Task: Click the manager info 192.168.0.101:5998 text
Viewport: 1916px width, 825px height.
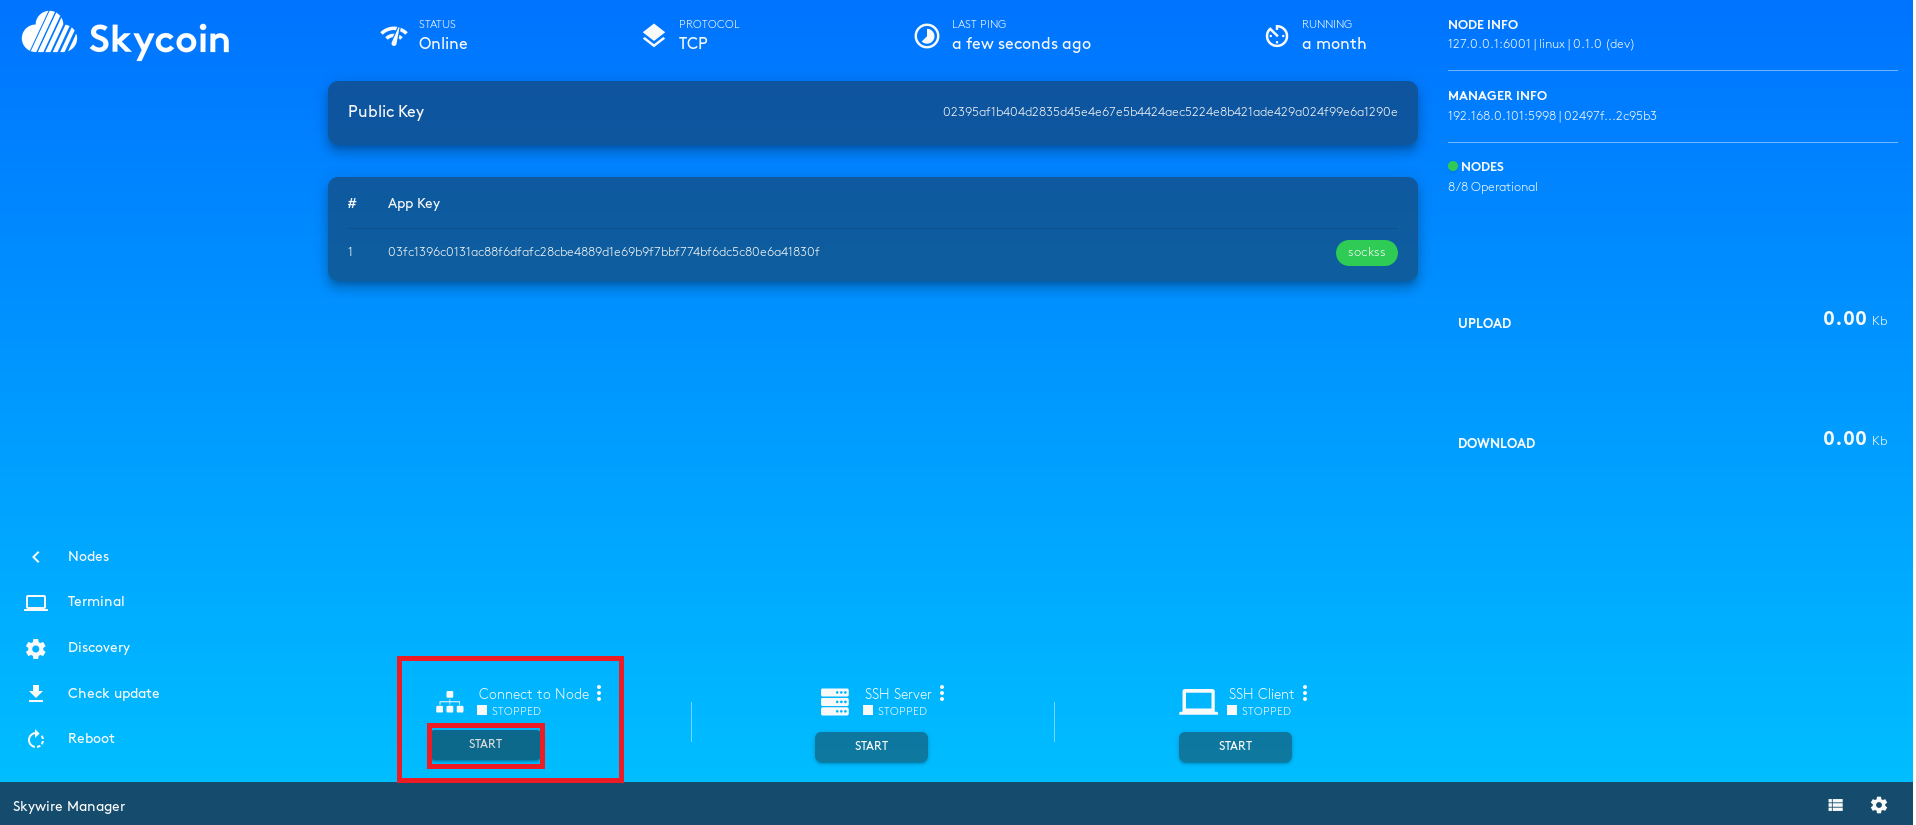Action: [x=1552, y=116]
